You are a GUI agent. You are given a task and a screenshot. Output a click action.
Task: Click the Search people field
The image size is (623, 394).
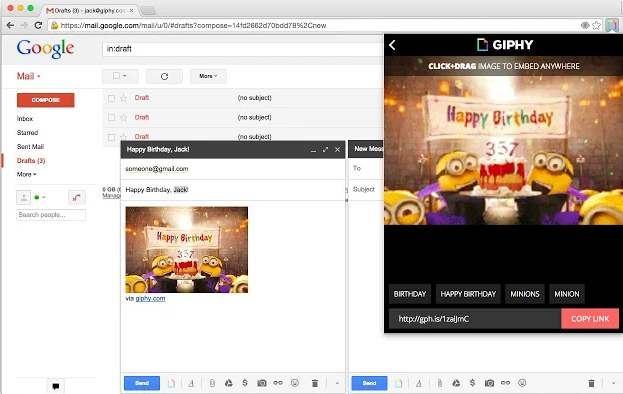(x=51, y=215)
